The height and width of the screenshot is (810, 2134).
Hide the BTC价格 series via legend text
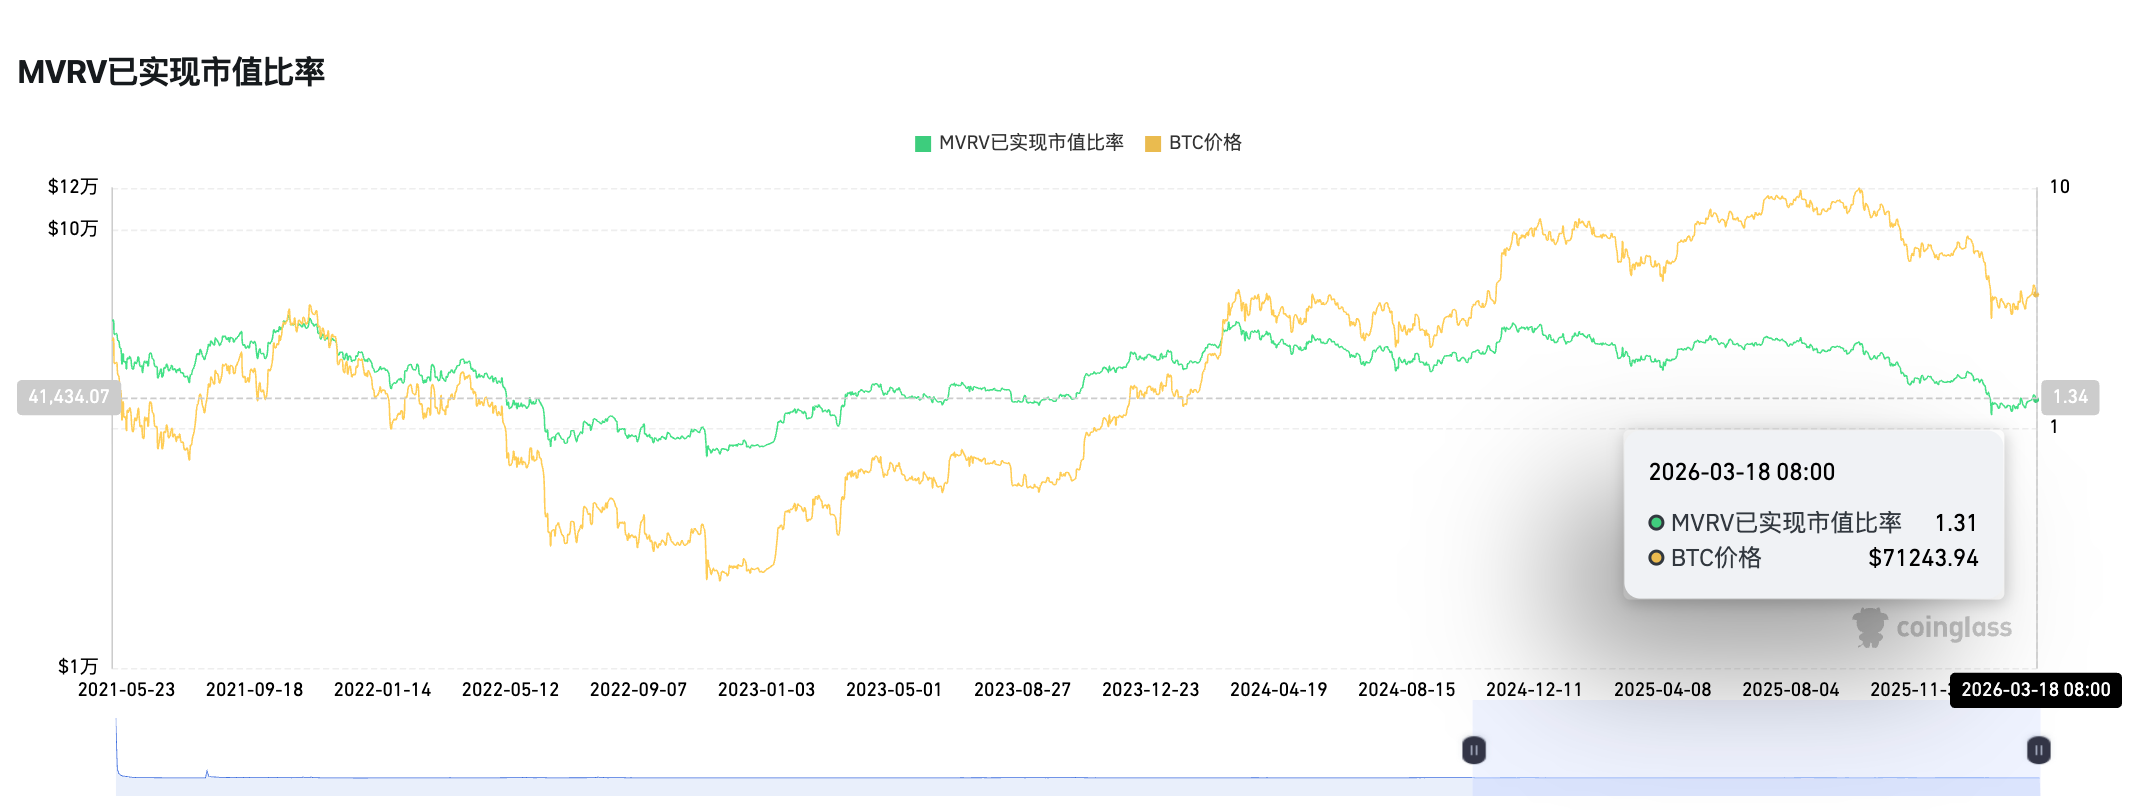(1205, 143)
